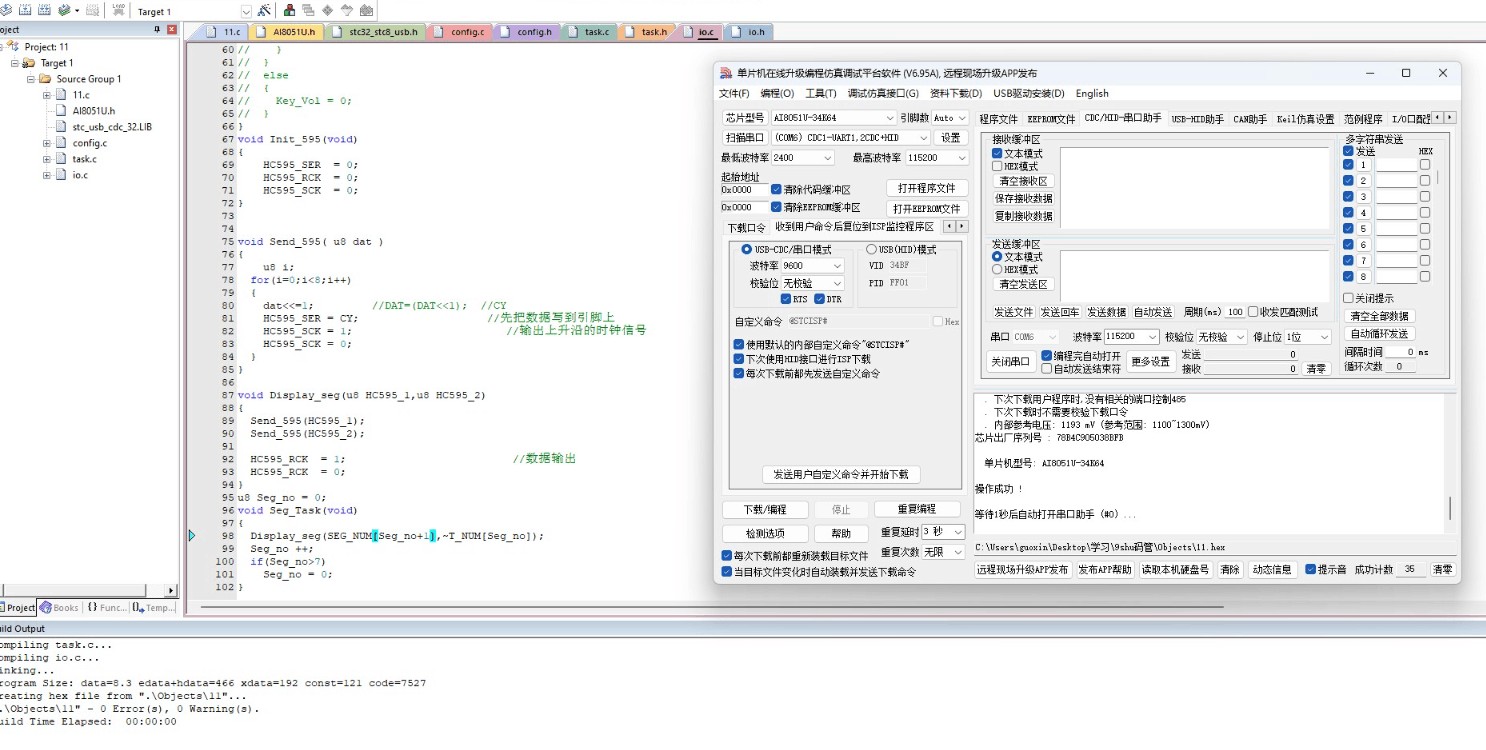
Task: Select USB(HID) mode radio button
Action: click(x=871, y=249)
